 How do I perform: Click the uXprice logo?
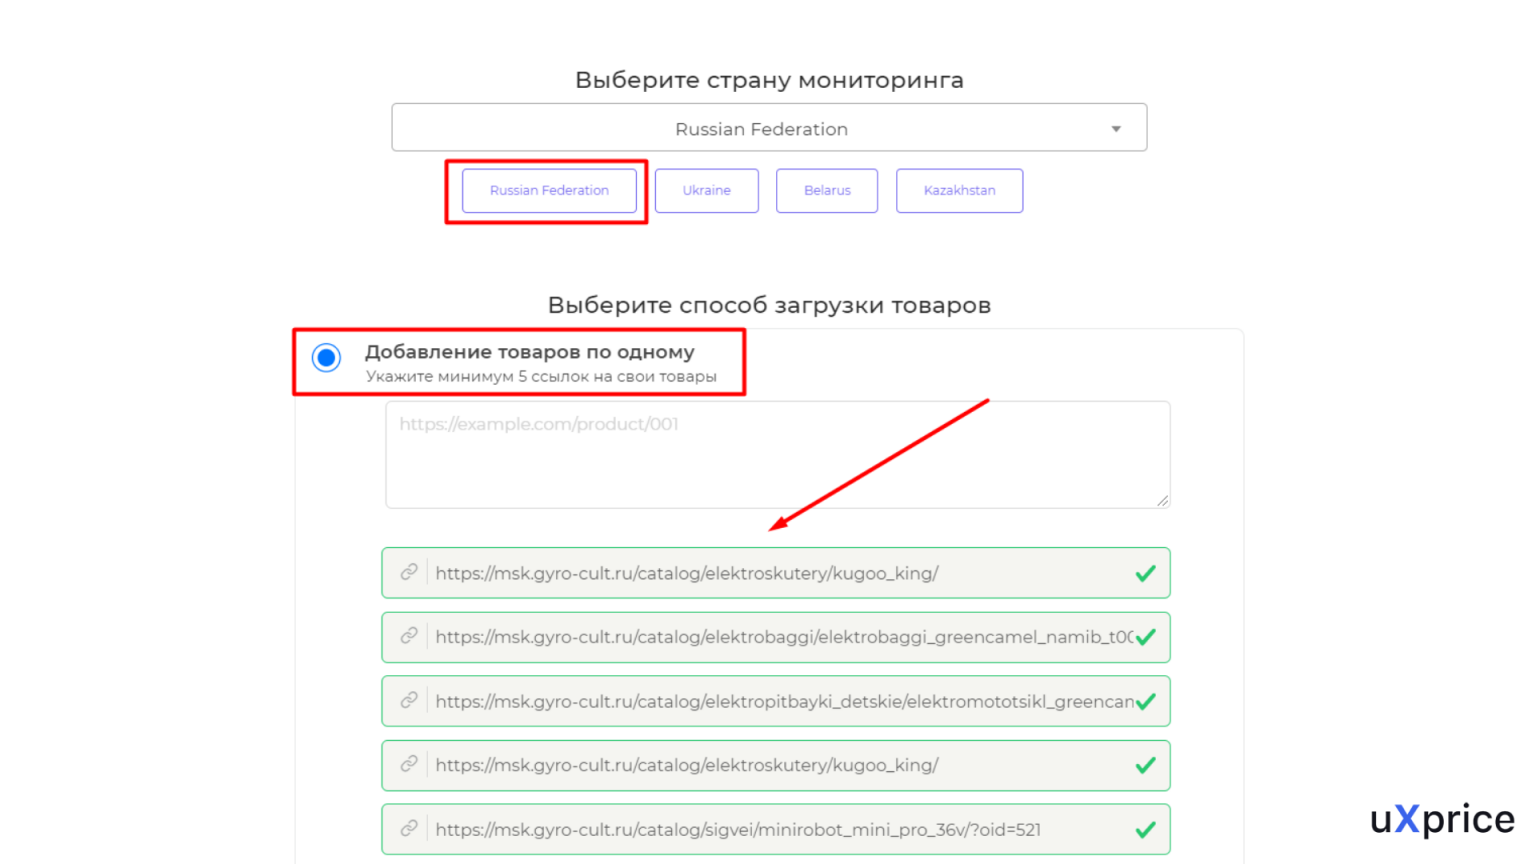(x=1442, y=819)
